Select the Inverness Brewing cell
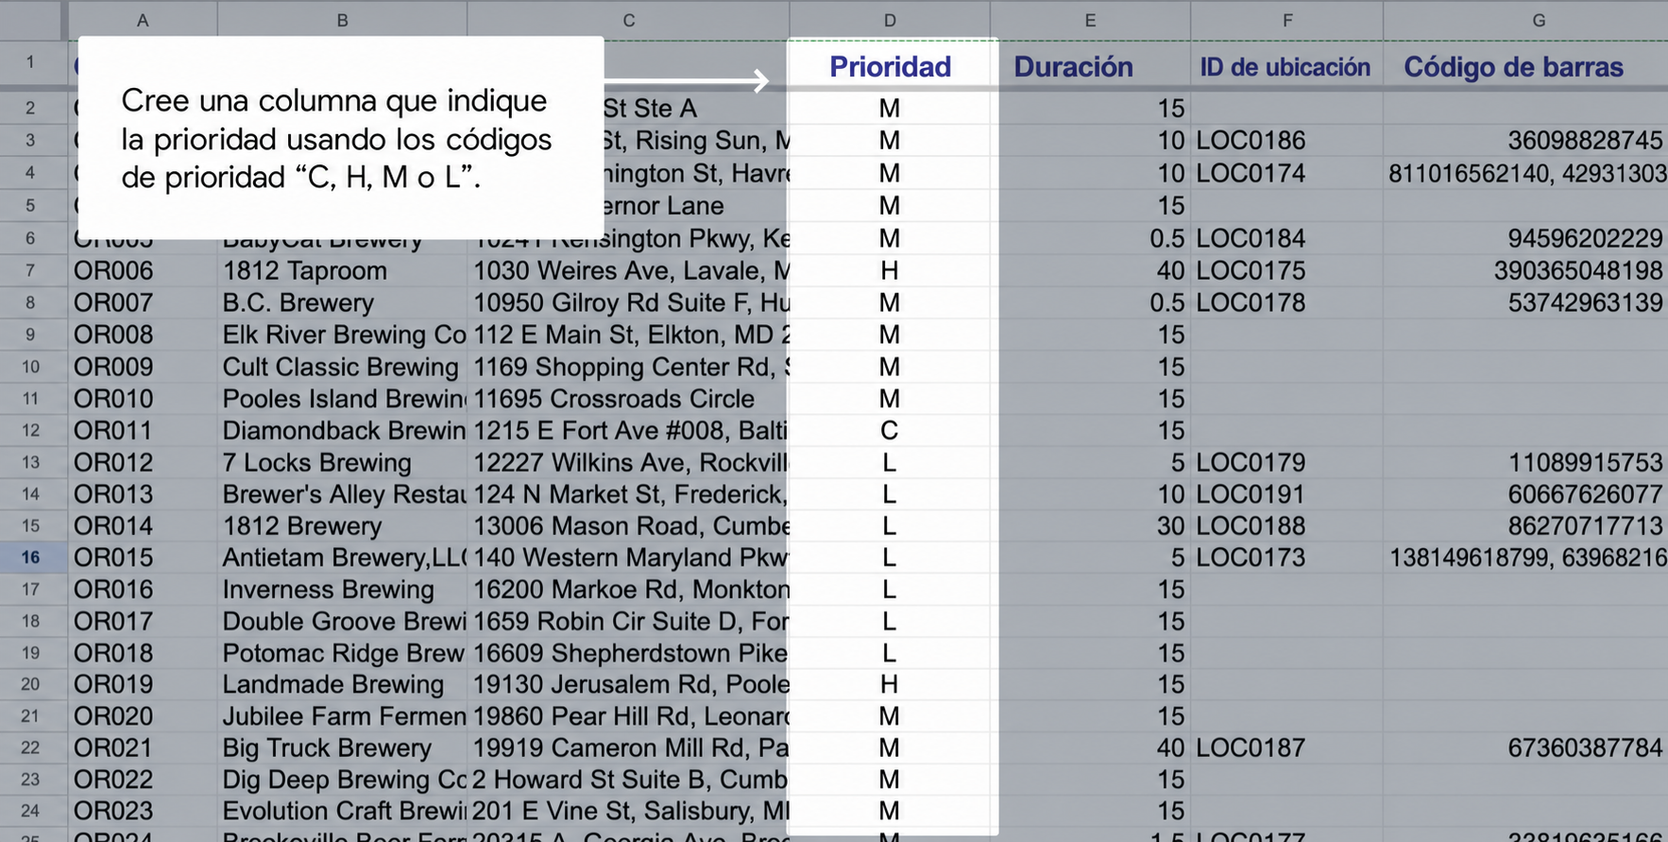The width and height of the screenshot is (1668, 842). click(x=342, y=589)
